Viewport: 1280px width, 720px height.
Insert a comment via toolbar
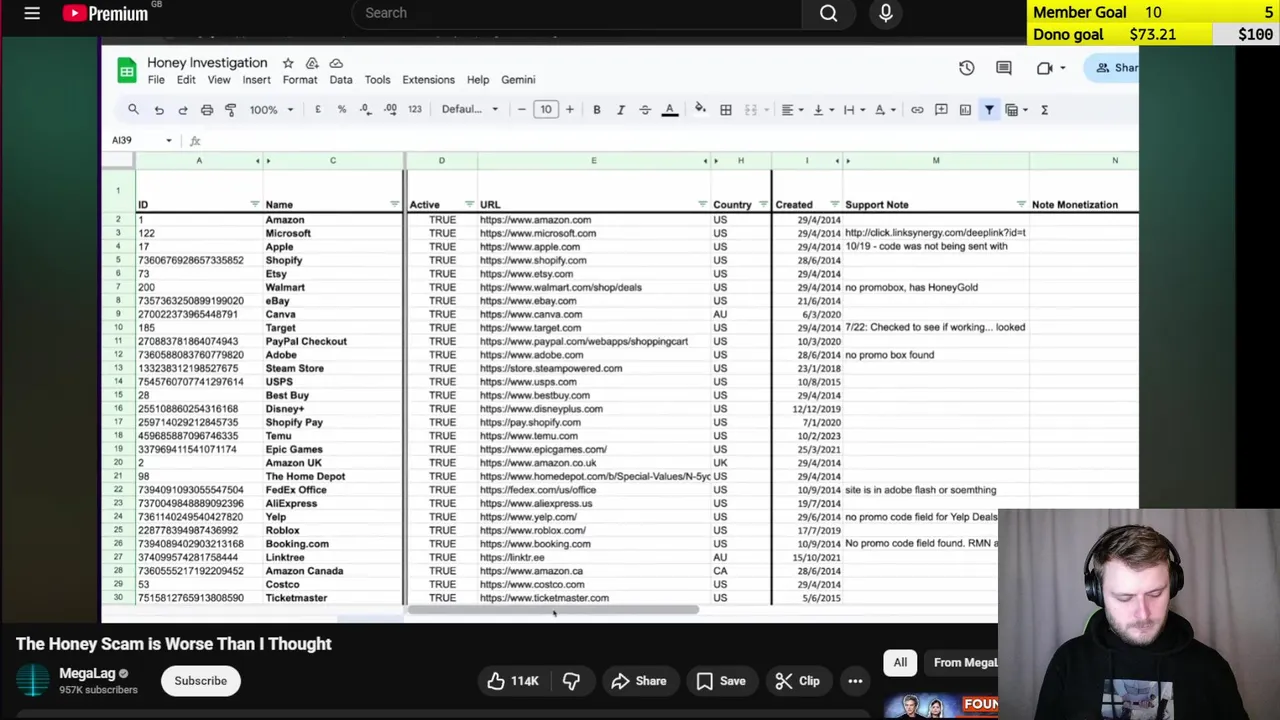click(x=941, y=109)
